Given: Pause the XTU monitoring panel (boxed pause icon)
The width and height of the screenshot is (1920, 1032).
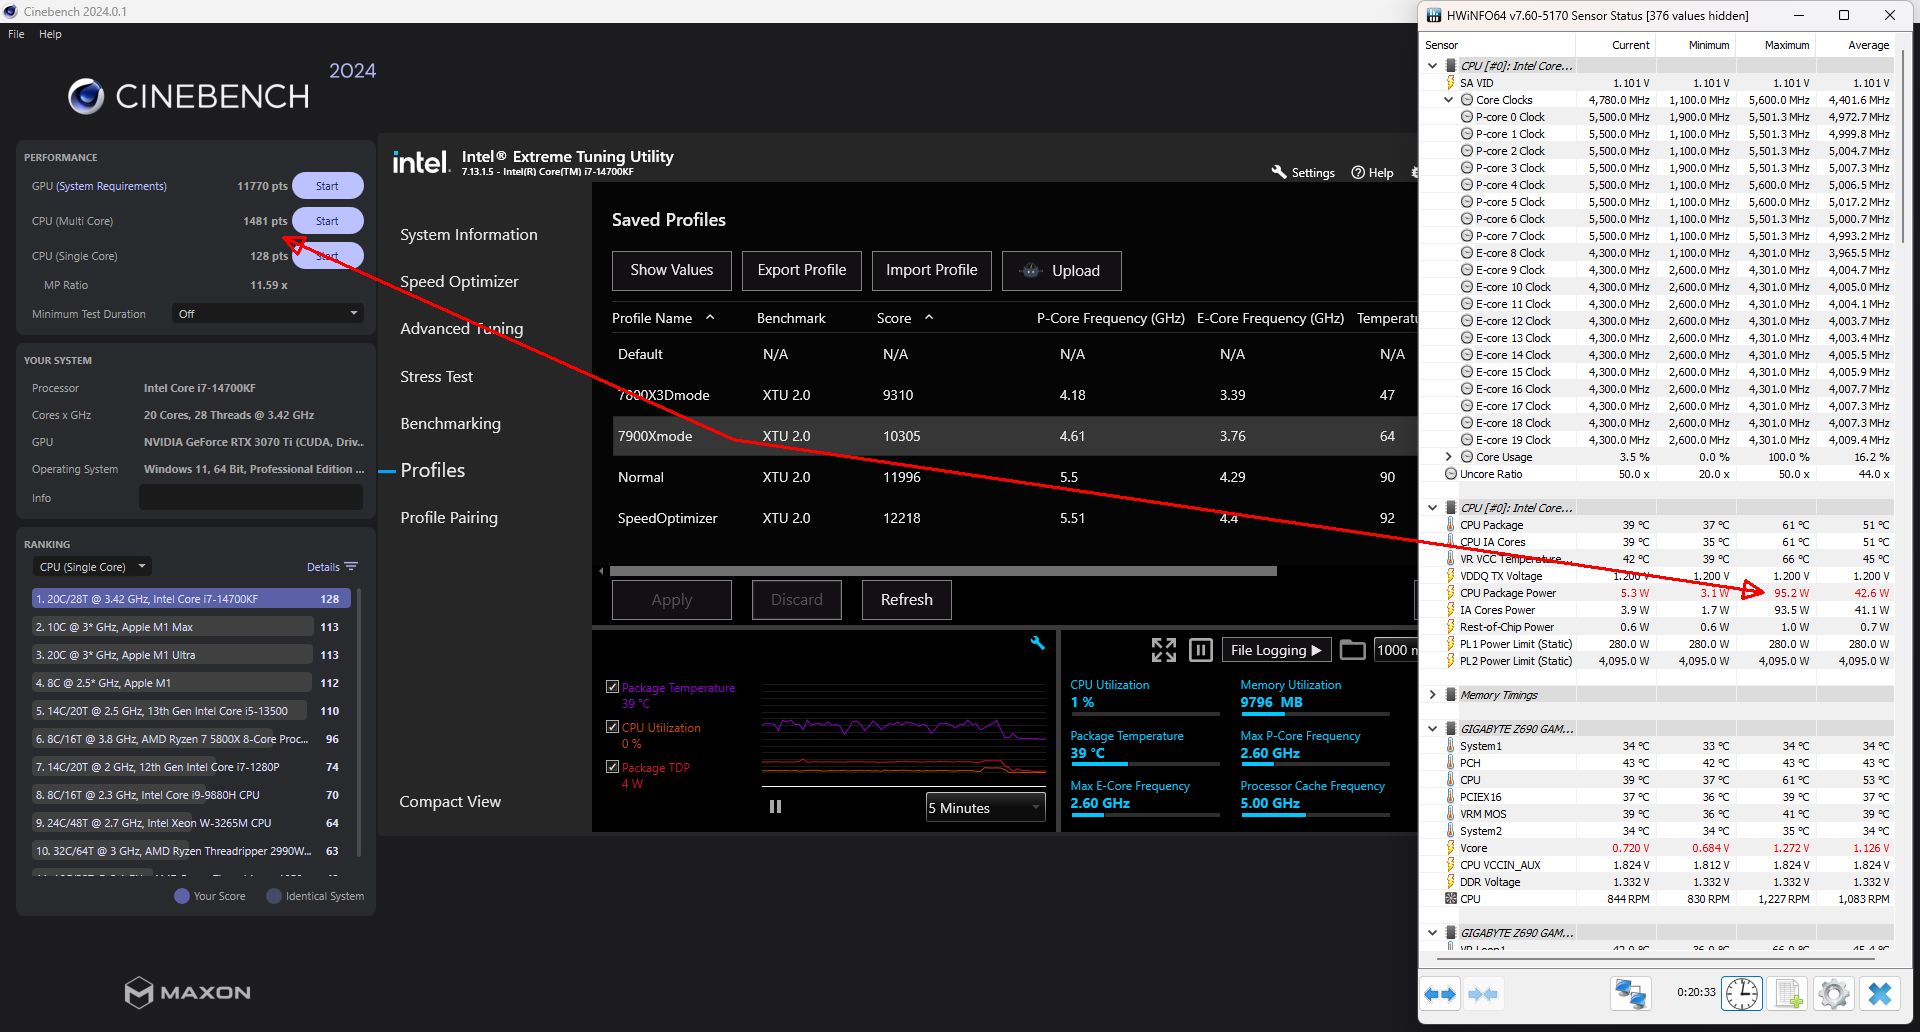Looking at the screenshot, I should point(1201,650).
